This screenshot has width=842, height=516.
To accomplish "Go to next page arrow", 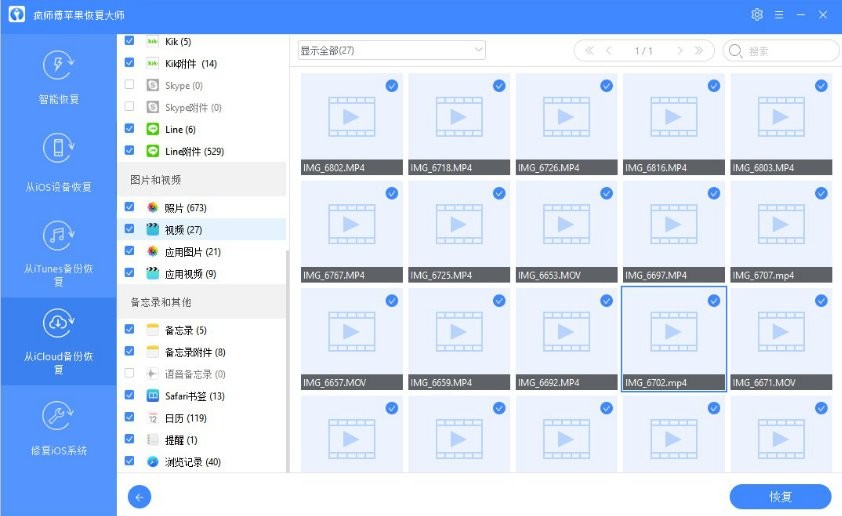I will [x=680, y=50].
